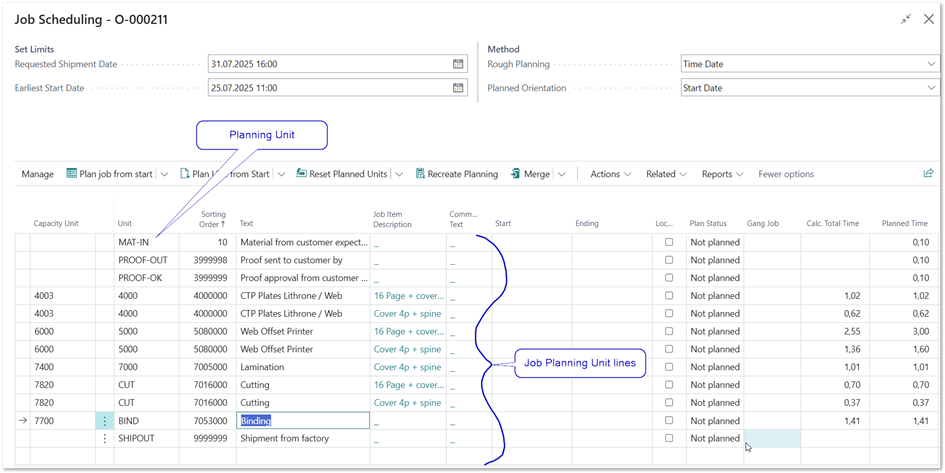Expand the arrow next to Merge
The image size is (945, 473).
click(x=562, y=174)
